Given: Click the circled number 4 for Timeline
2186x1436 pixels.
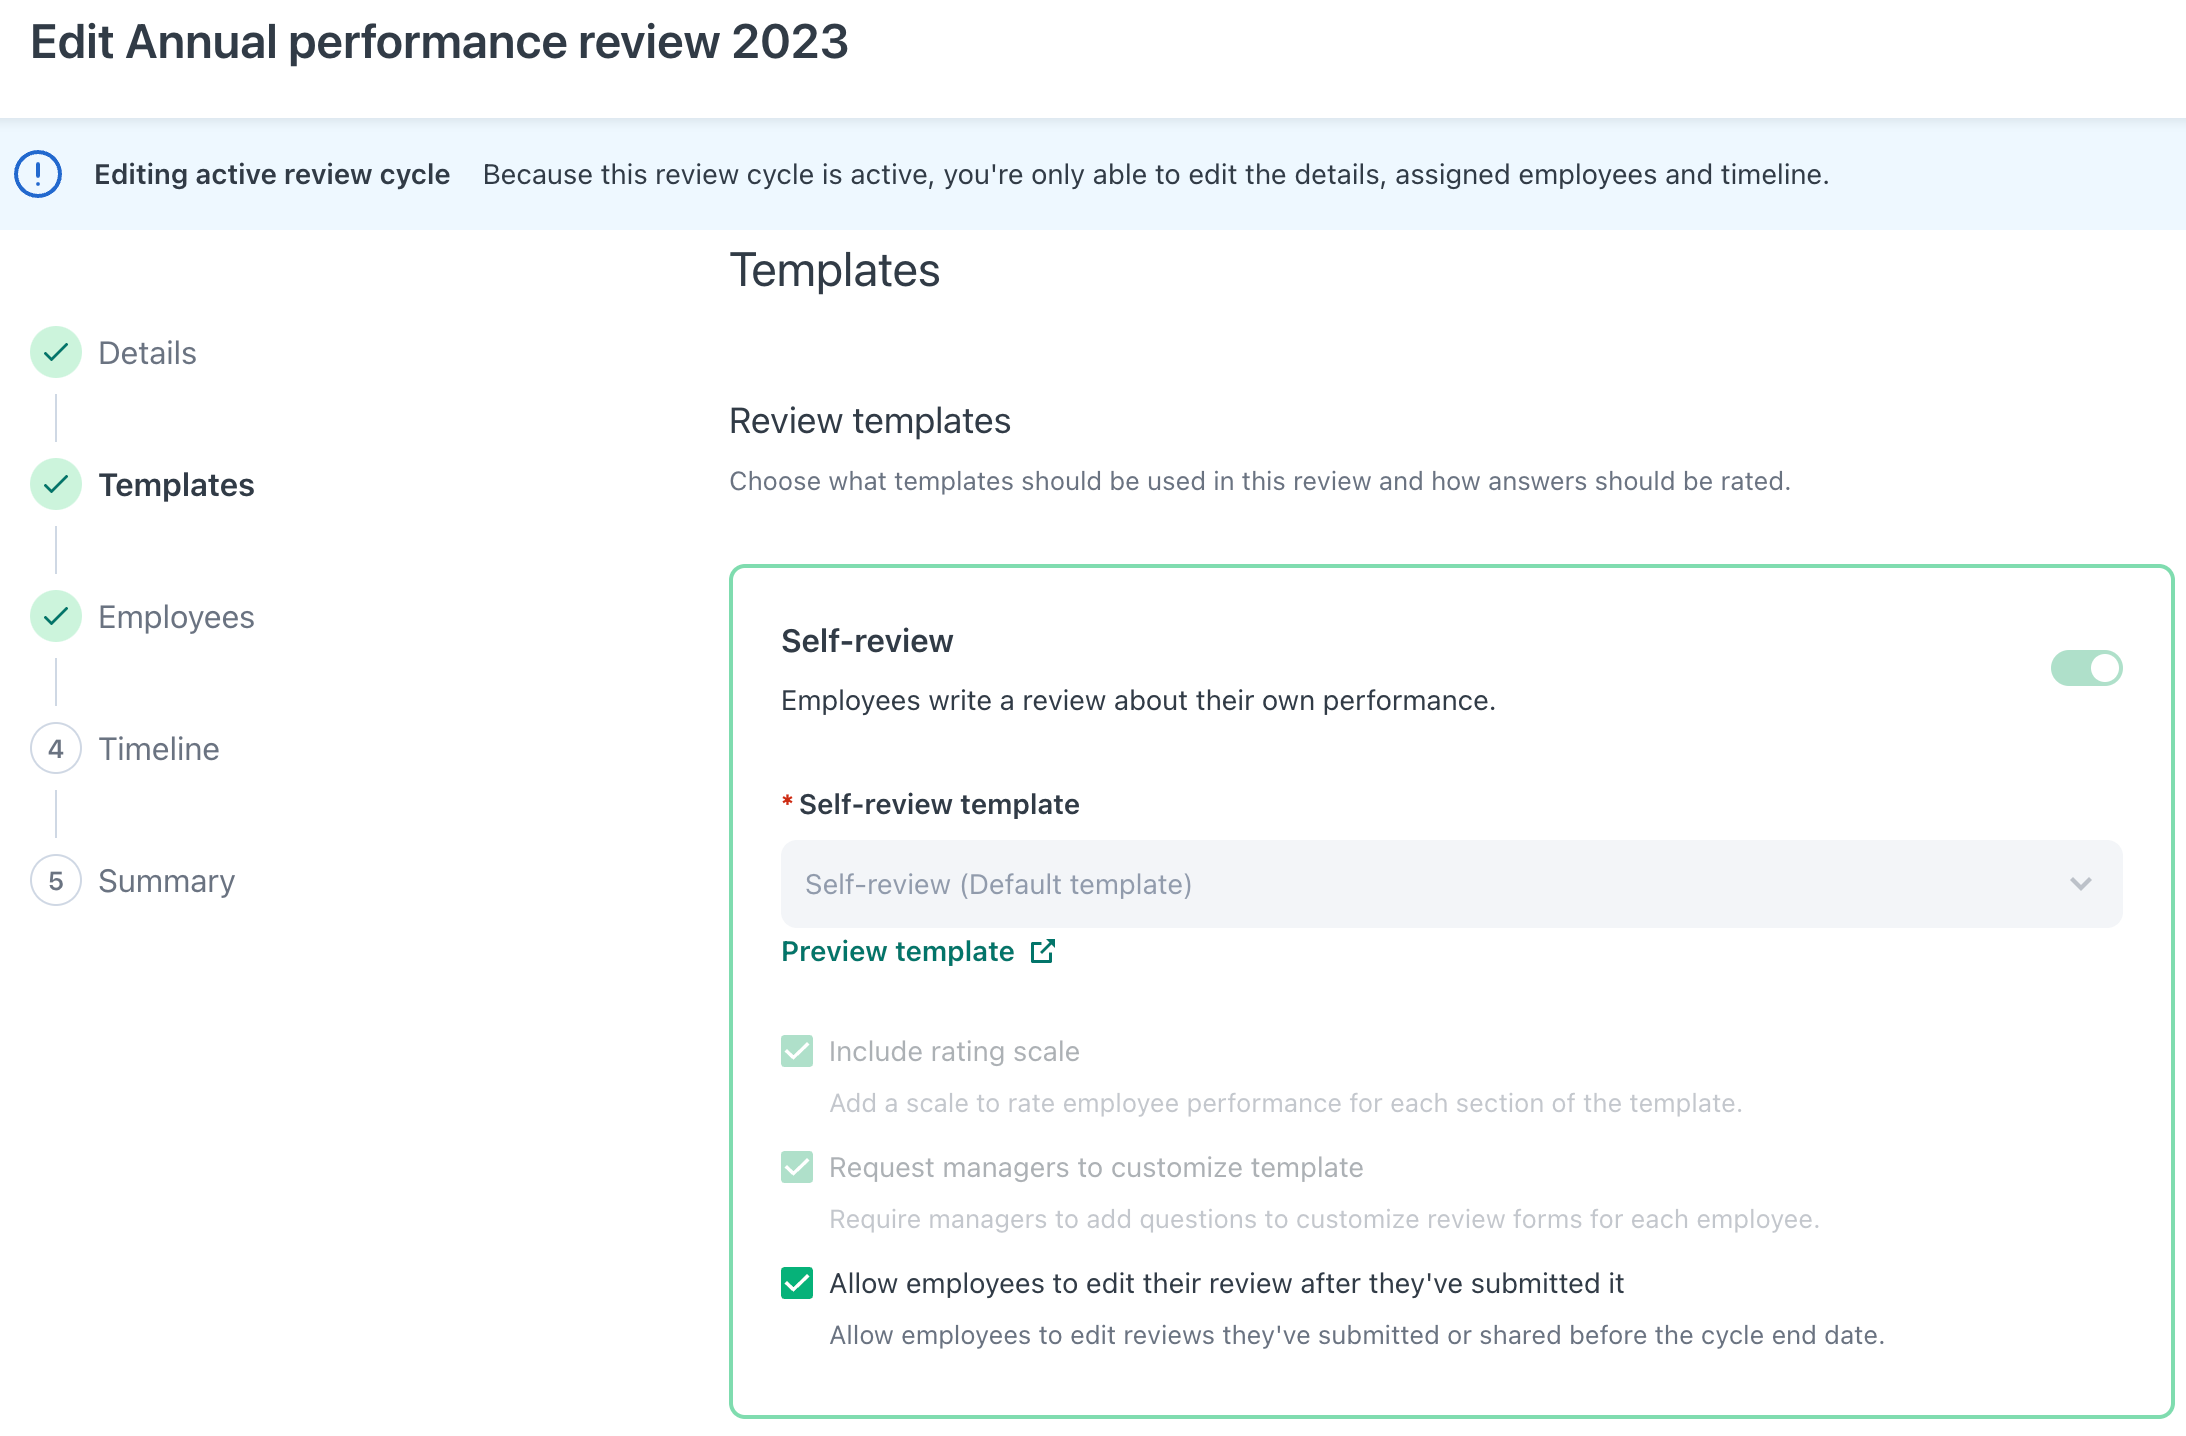Looking at the screenshot, I should pos(56,748).
